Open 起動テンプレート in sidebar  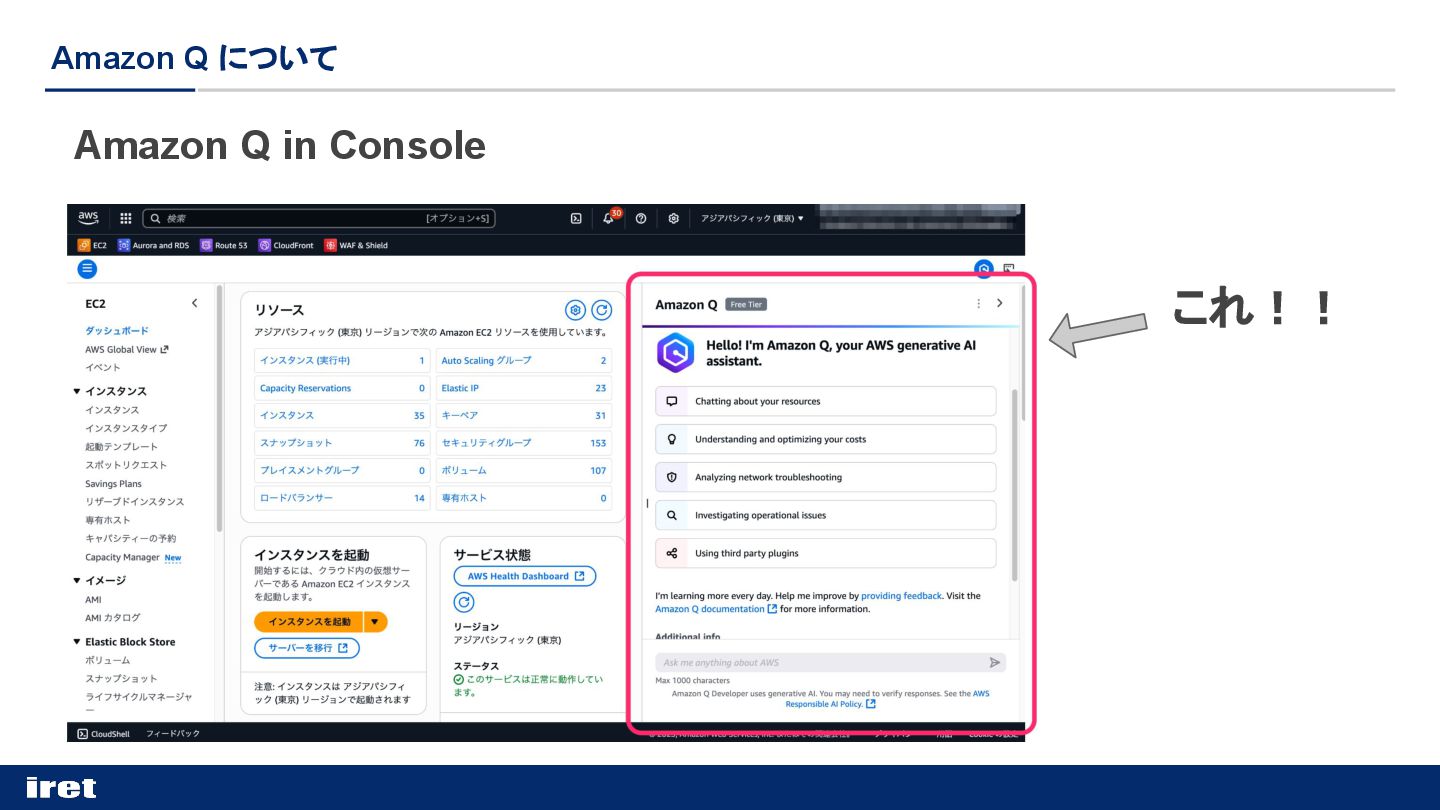click(121, 446)
